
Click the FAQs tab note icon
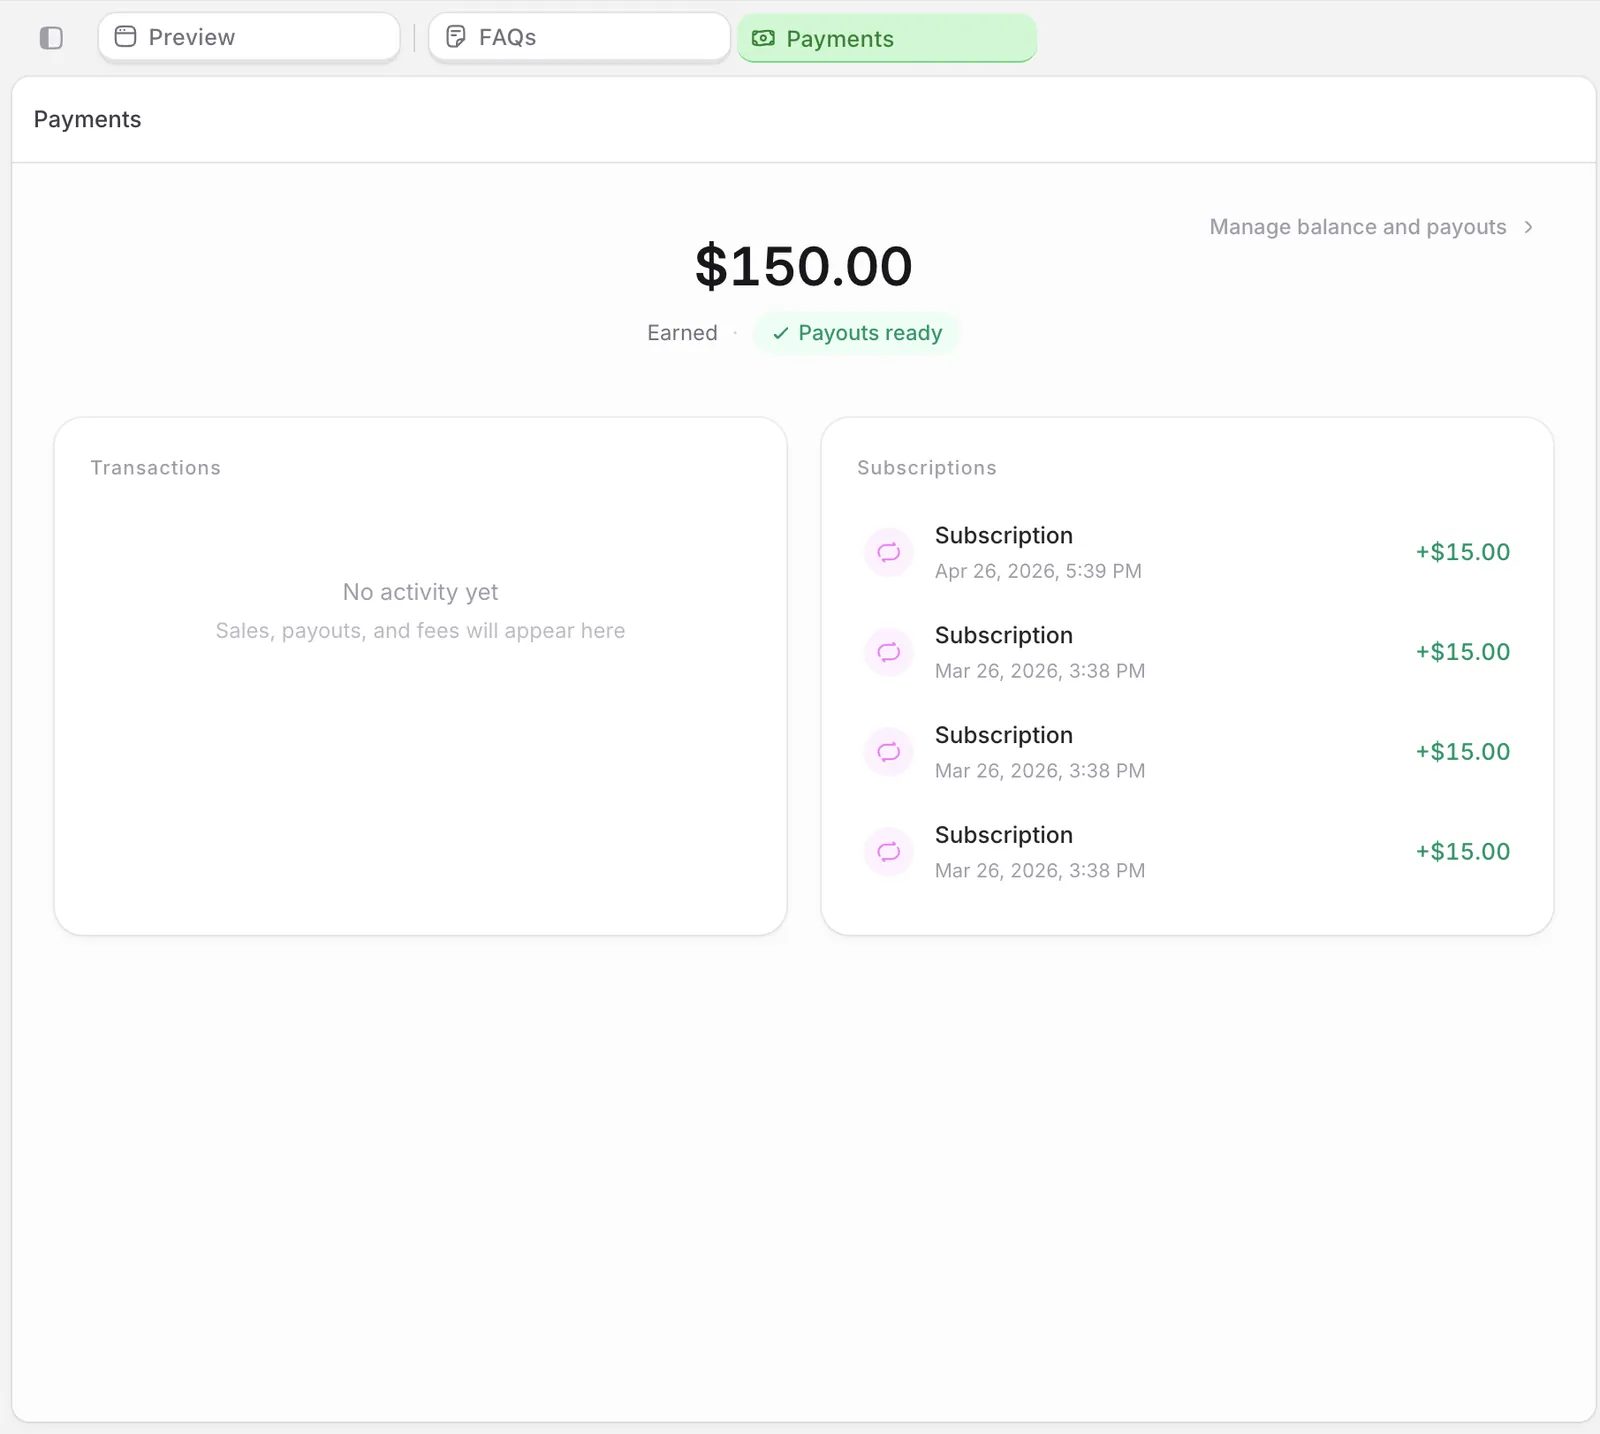456,37
